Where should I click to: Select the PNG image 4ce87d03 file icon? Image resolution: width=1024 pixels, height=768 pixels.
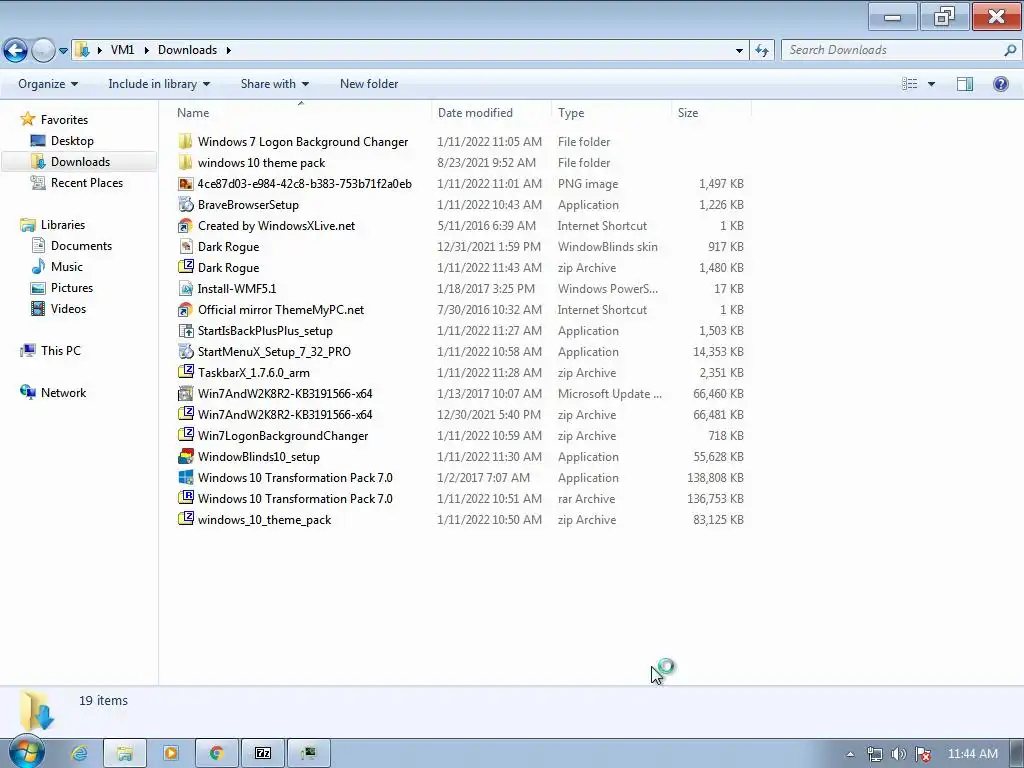185,184
